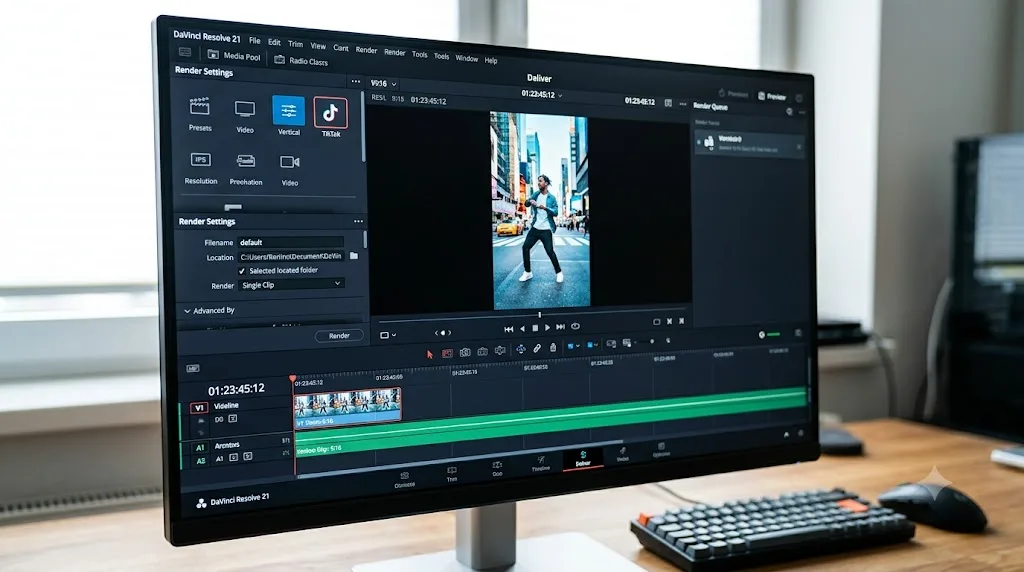Open the viewer mode dropdown below preview

tap(388, 335)
